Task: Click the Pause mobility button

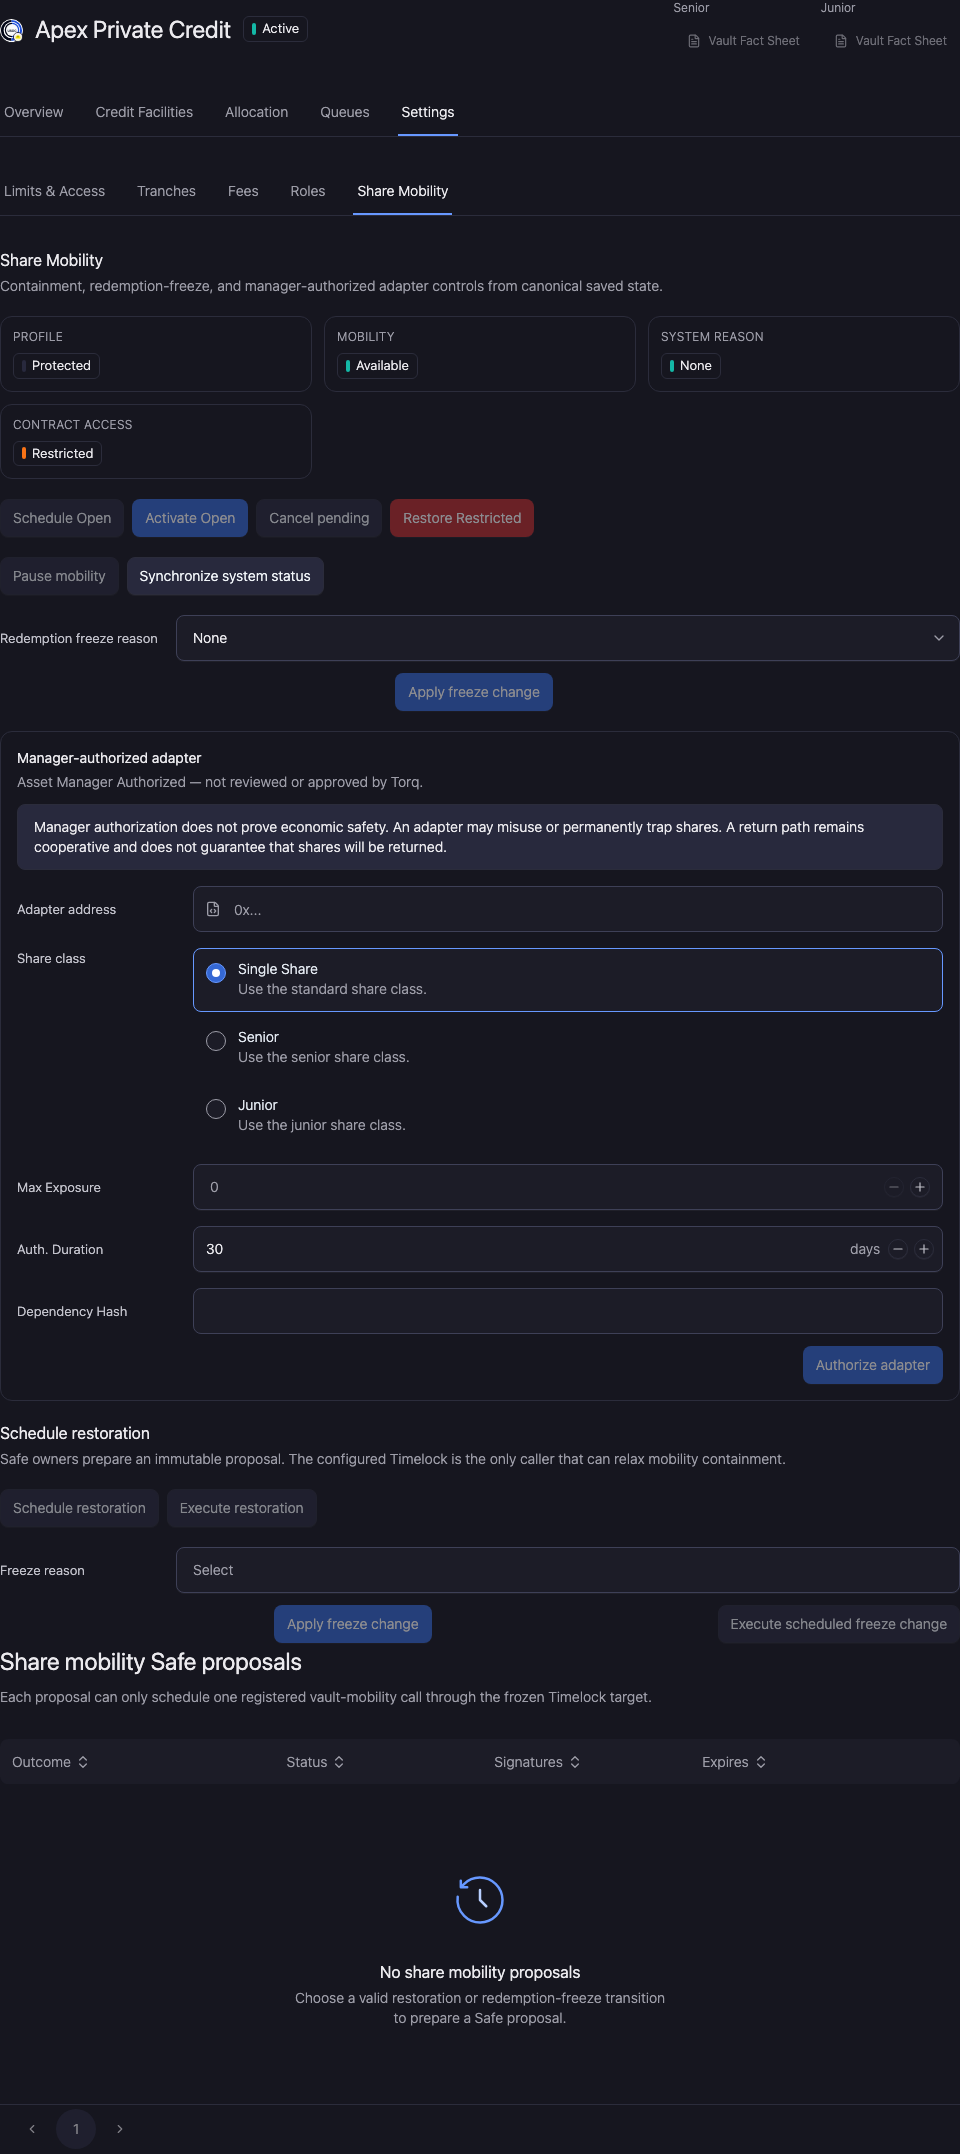Action: 59,576
